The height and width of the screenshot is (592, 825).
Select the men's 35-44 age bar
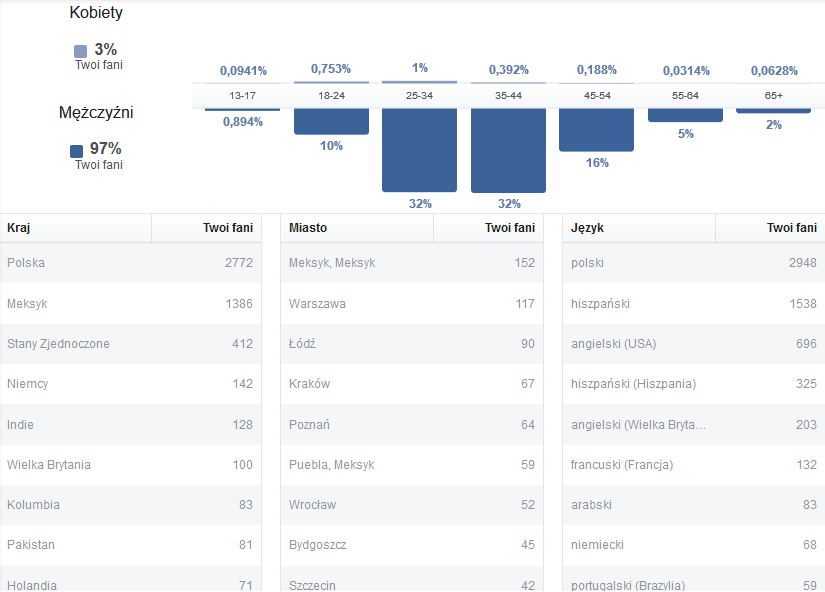point(508,150)
